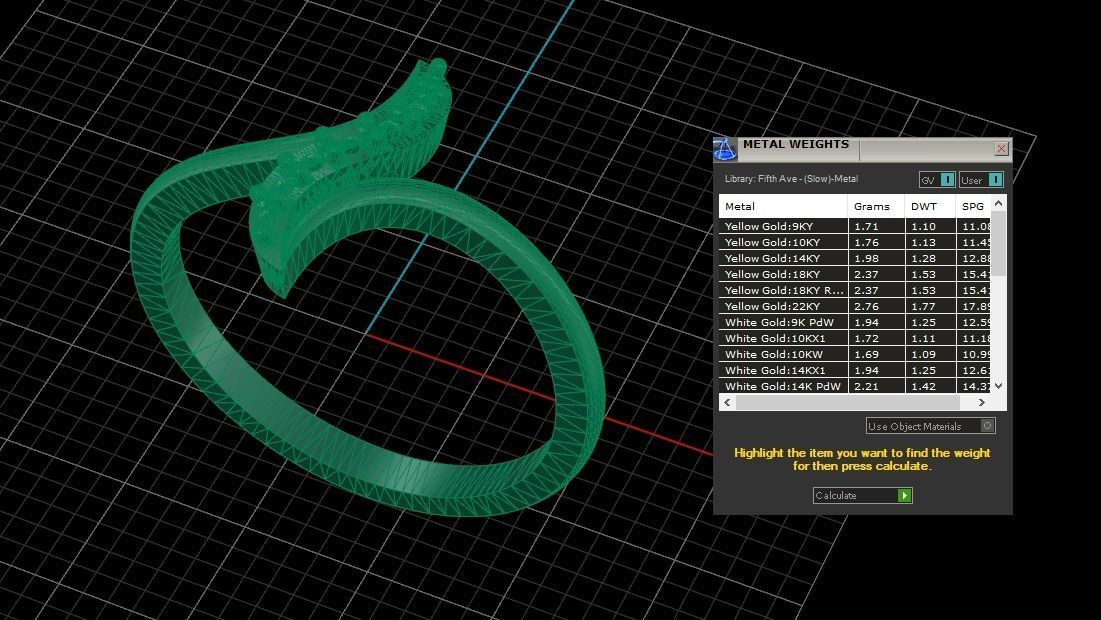Select the Yellow Gold:18KY R... row
1101x620 pixels.
click(x=855, y=290)
